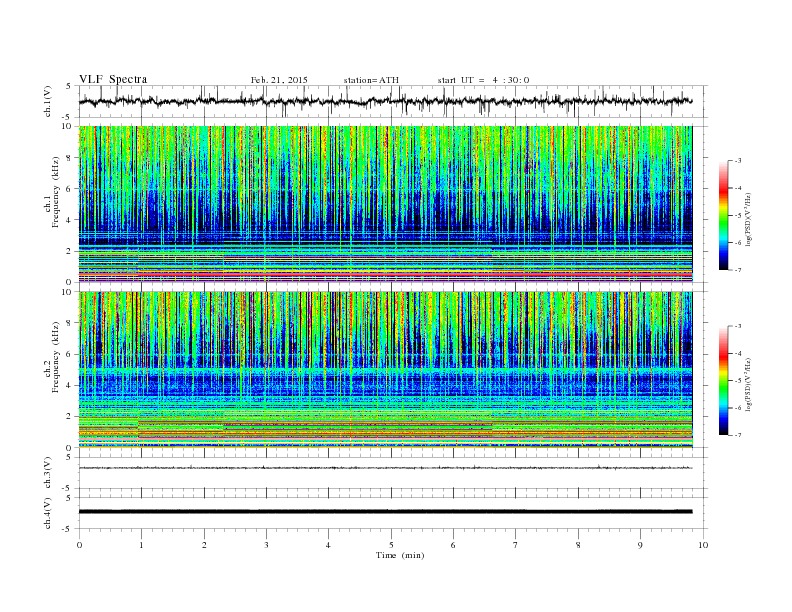Click the ch.2 "Frequency (kHz)" axis label
This screenshot has height=612, width=792.
pos(56,357)
